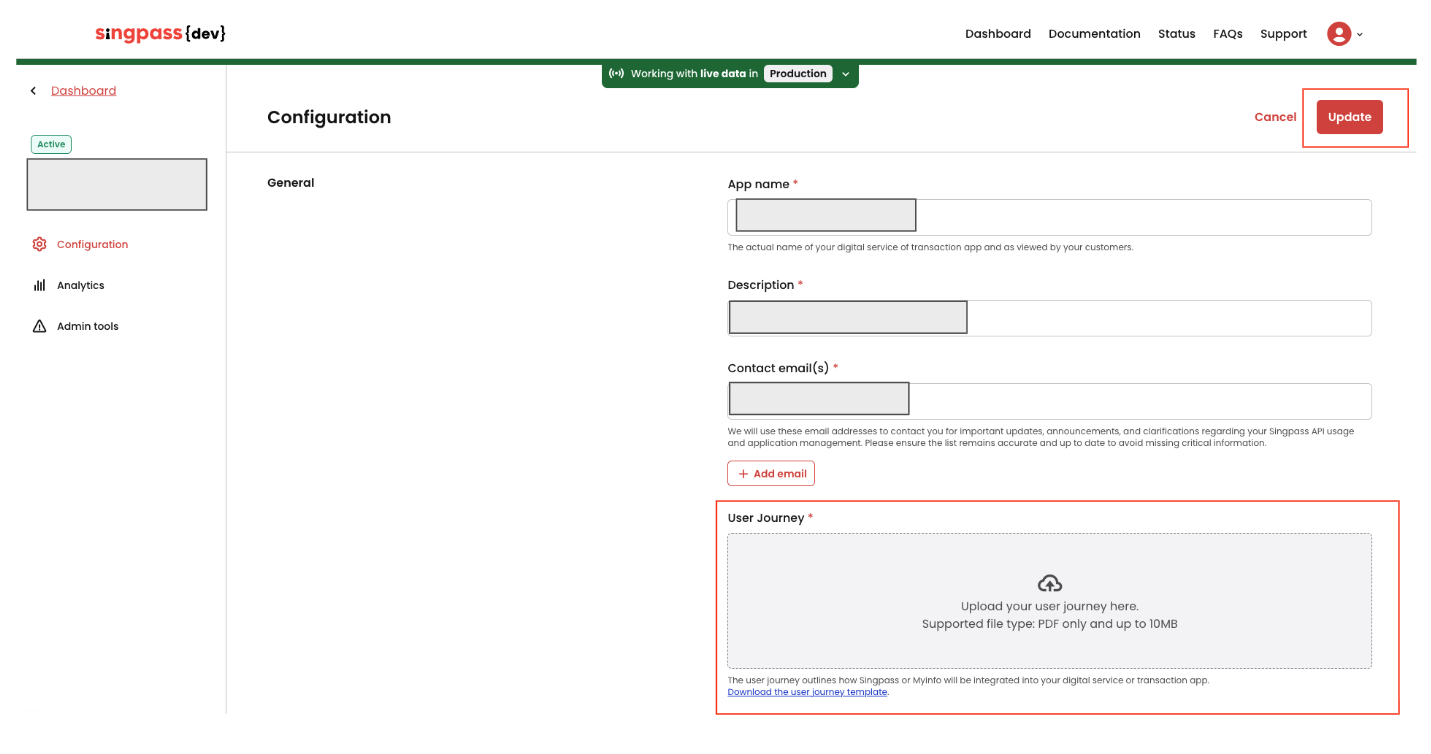Click into the App name field
The height and width of the screenshot is (754, 1431).
[x=1049, y=217]
